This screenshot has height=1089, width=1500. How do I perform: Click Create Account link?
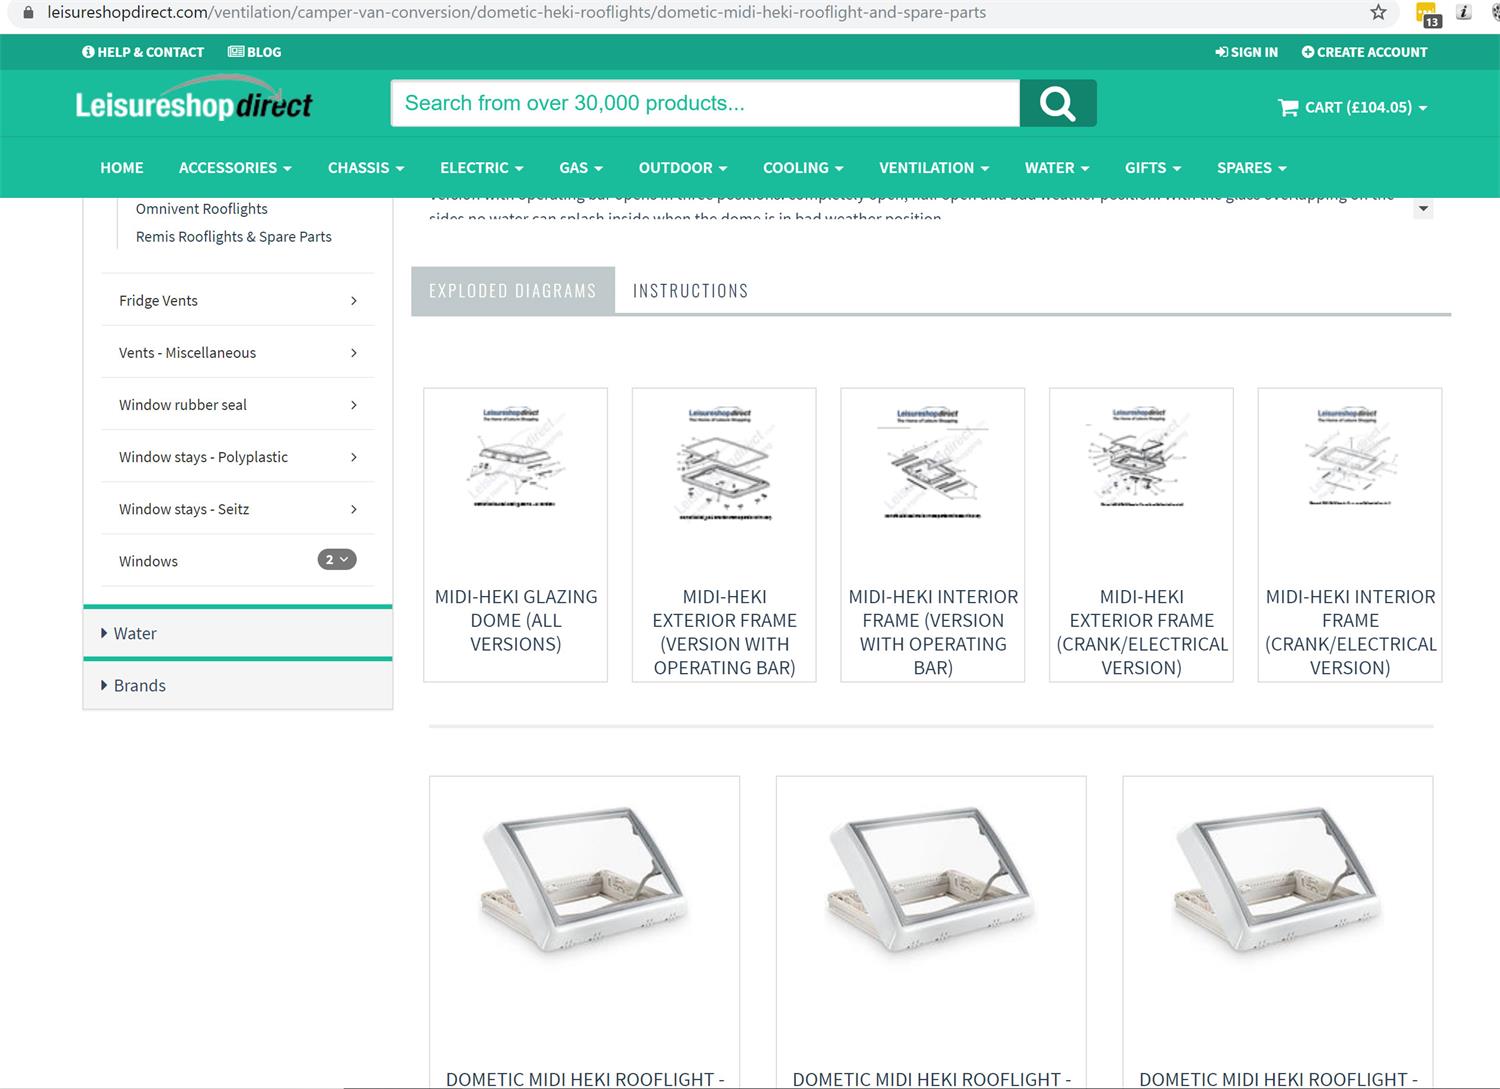pyautogui.click(x=1364, y=52)
